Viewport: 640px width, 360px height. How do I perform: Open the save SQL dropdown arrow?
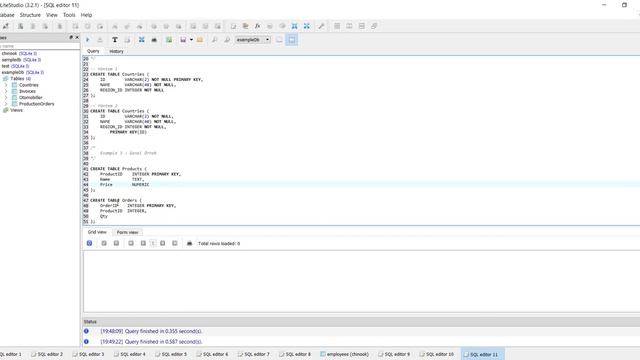click(x=191, y=40)
